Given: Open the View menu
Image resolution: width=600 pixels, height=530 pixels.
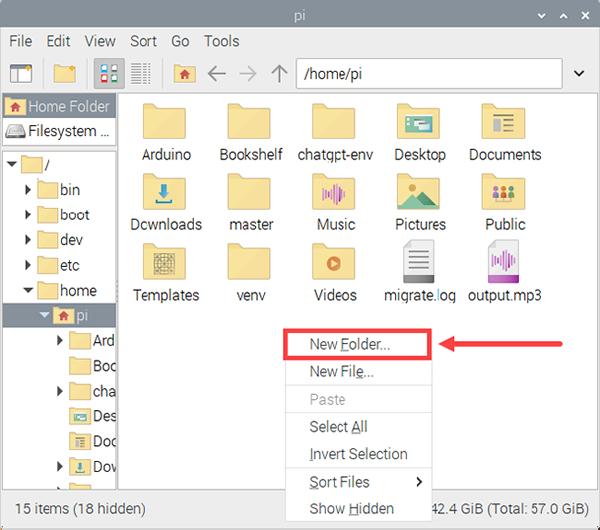Looking at the screenshot, I should tap(100, 41).
